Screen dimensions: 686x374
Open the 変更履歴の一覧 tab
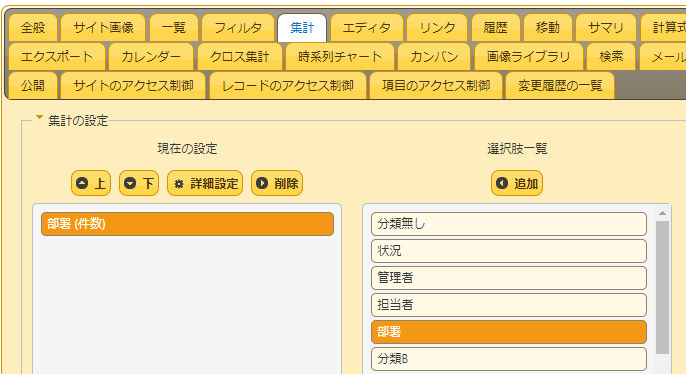pyautogui.click(x=560, y=86)
